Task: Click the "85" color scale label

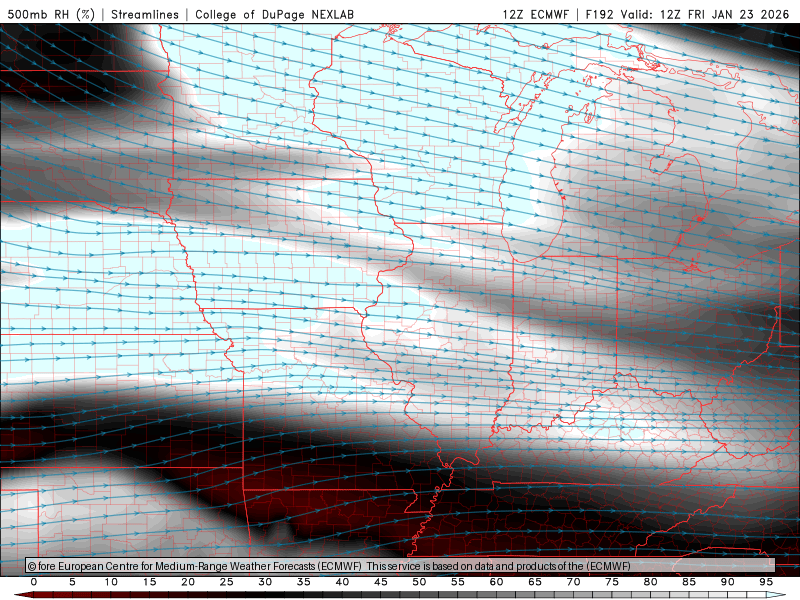Action: (689, 582)
